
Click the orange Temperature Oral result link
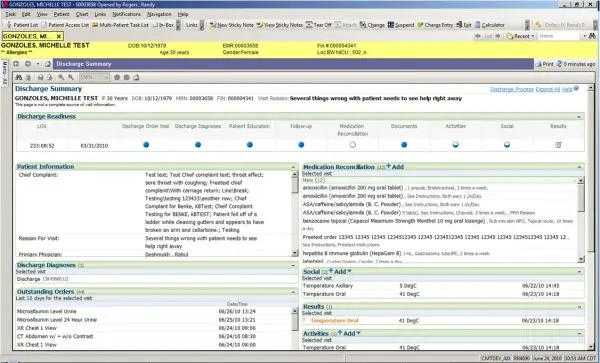(334, 321)
